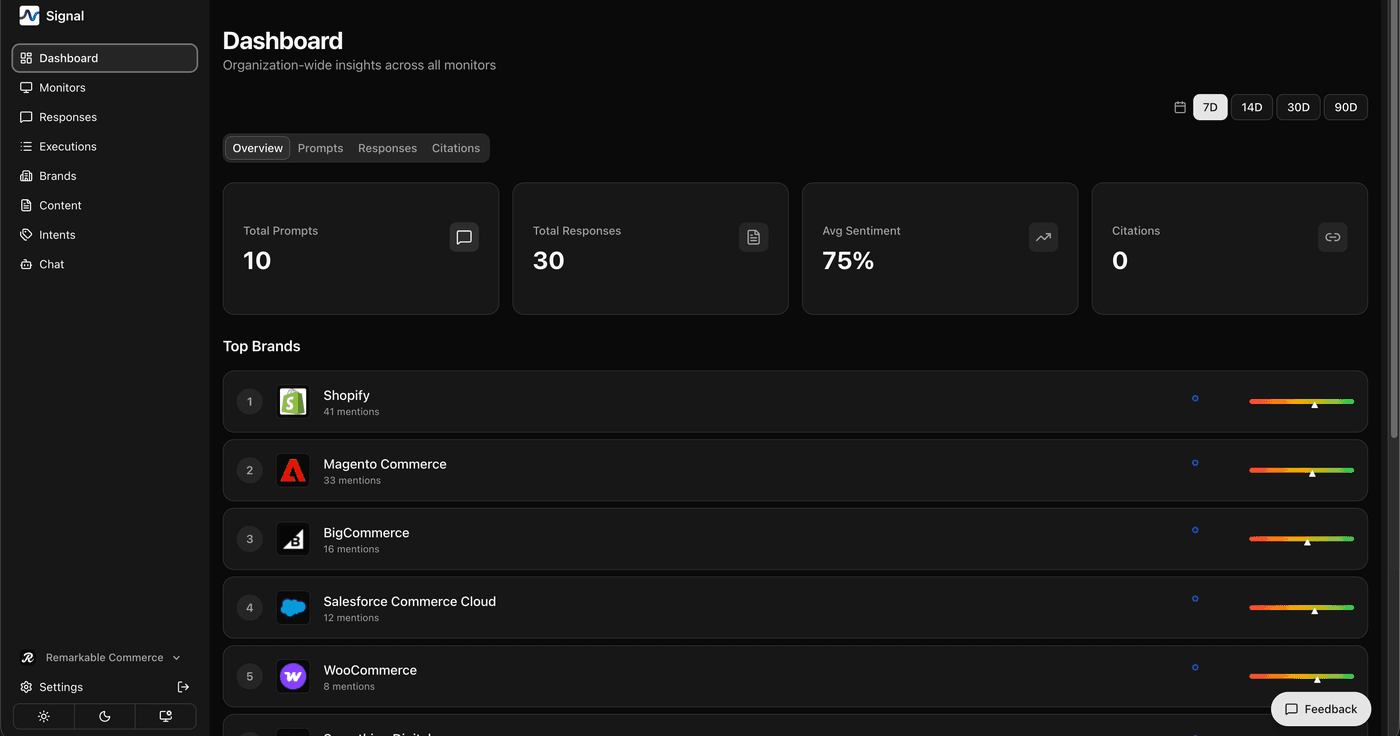Click the Total Responses value 30
Viewport: 1400px width, 736px height.
[x=549, y=261]
